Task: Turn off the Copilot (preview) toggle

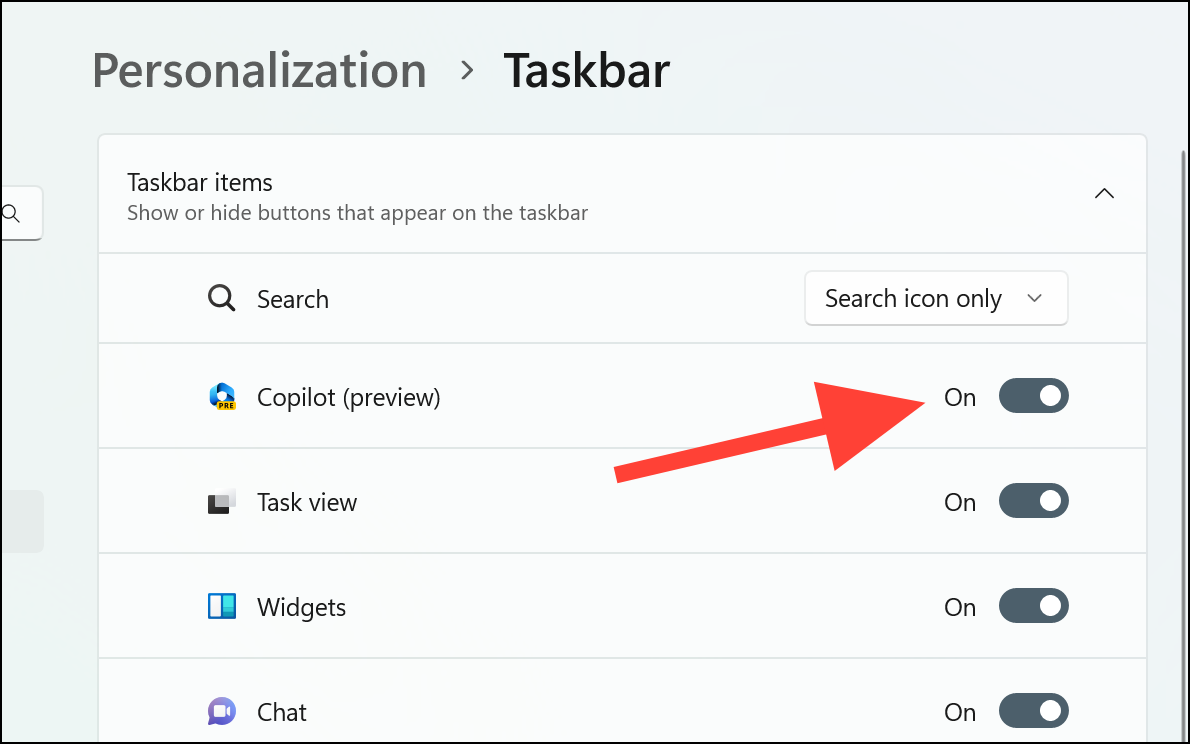Action: point(1033,396)
